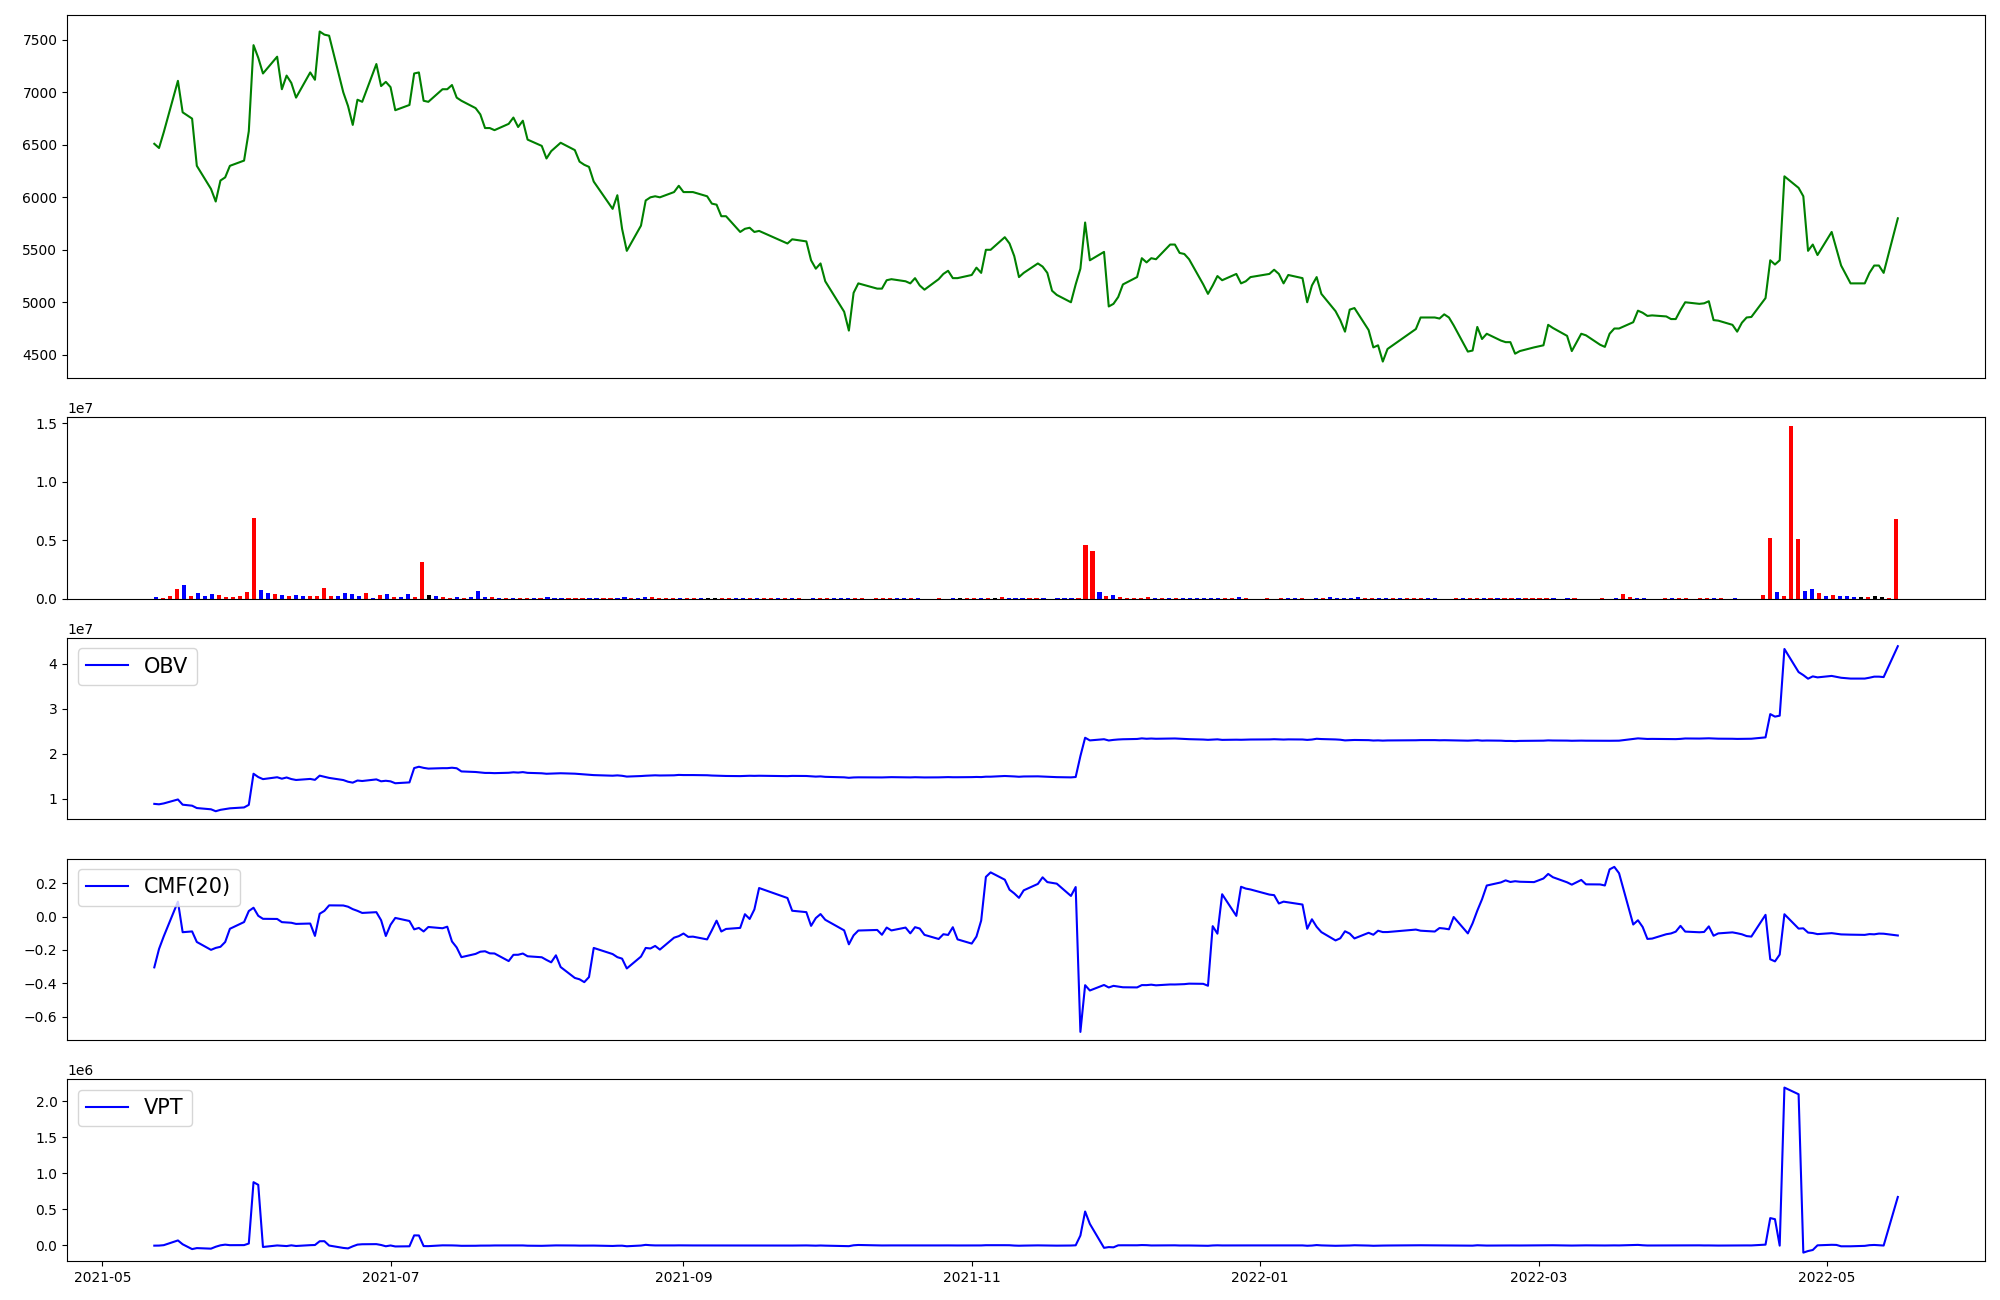Click the 2.0 VPT axis label
Image resolution: width=2000 pixels, height=1300 pixels.
(48, 1102)
